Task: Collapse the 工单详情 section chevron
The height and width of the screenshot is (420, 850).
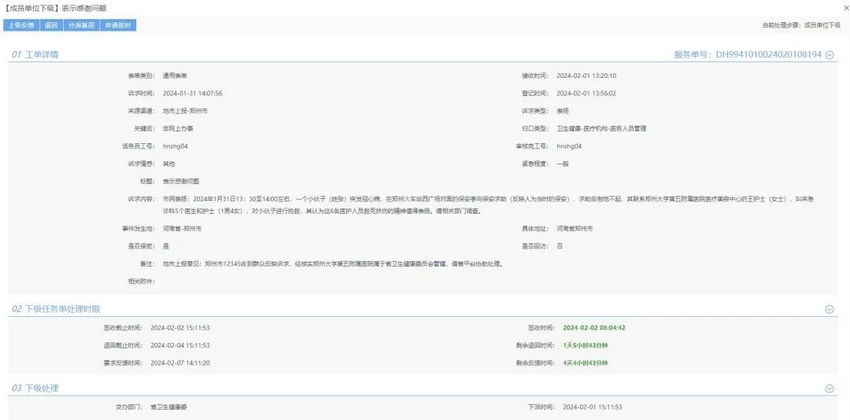Action: pyautogui.click(x=830, y=54)
